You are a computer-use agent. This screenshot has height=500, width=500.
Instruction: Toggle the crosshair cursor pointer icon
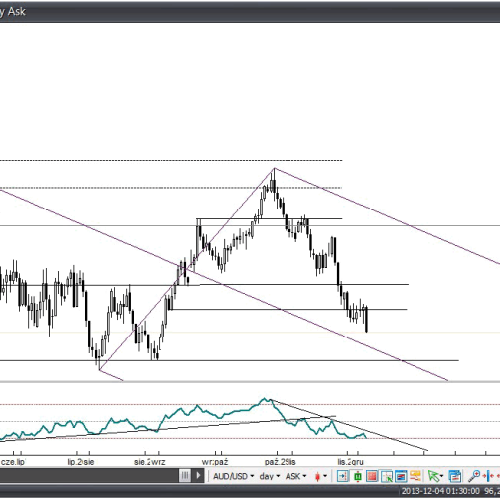387,476
